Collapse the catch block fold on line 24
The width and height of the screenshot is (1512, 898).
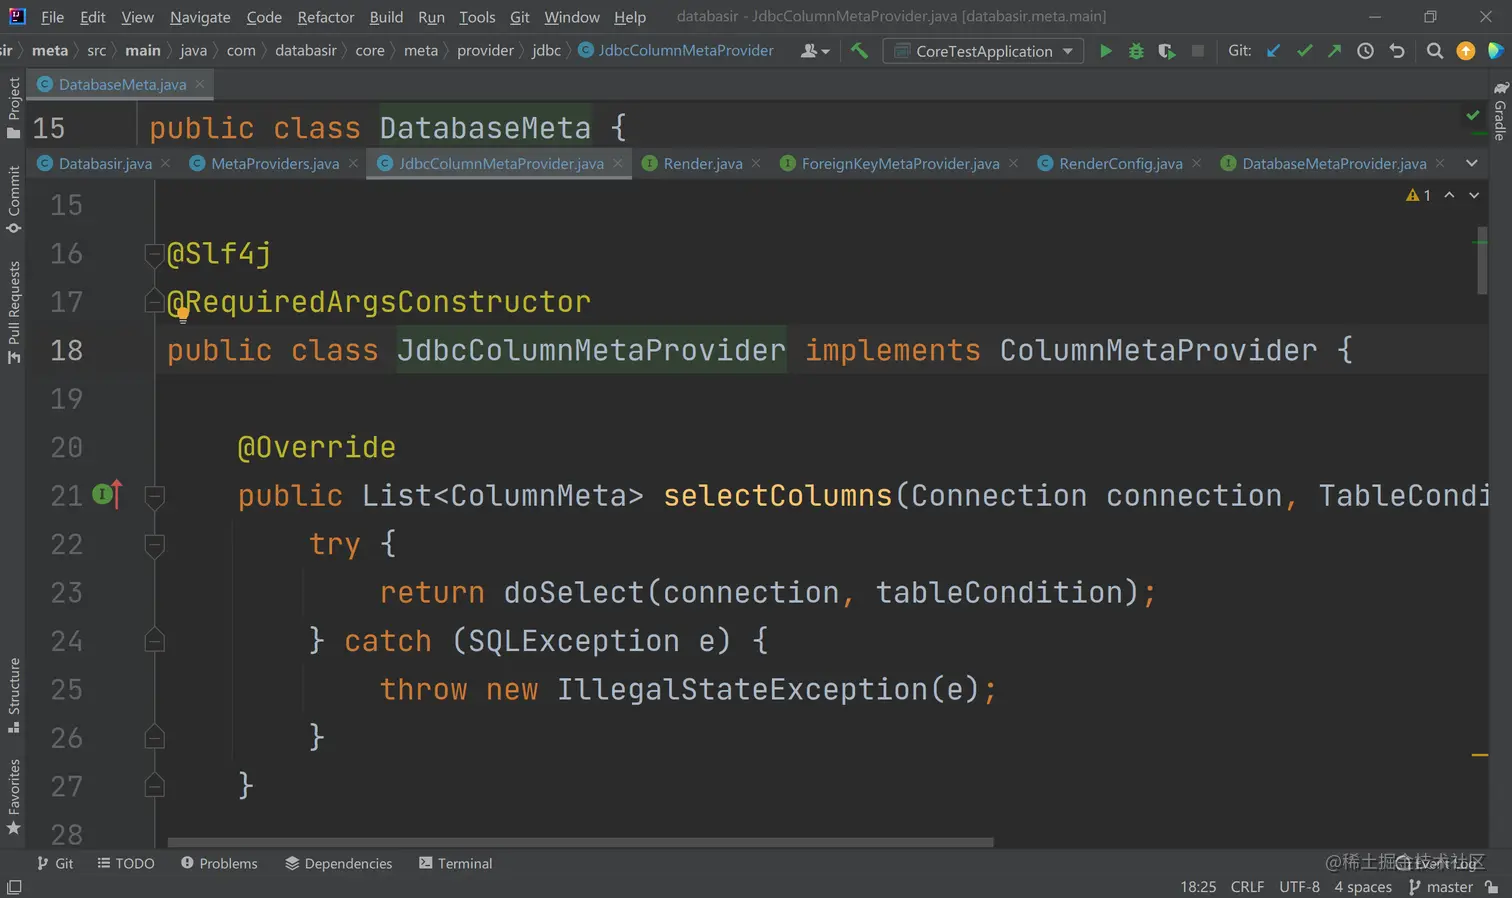pyautogui.click(x=154, y=641)
